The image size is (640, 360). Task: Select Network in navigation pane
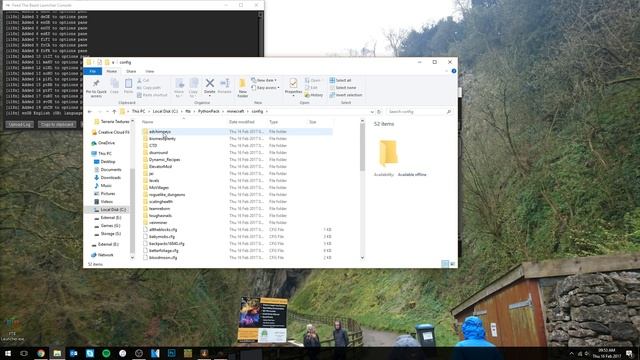tap(105, 255)
